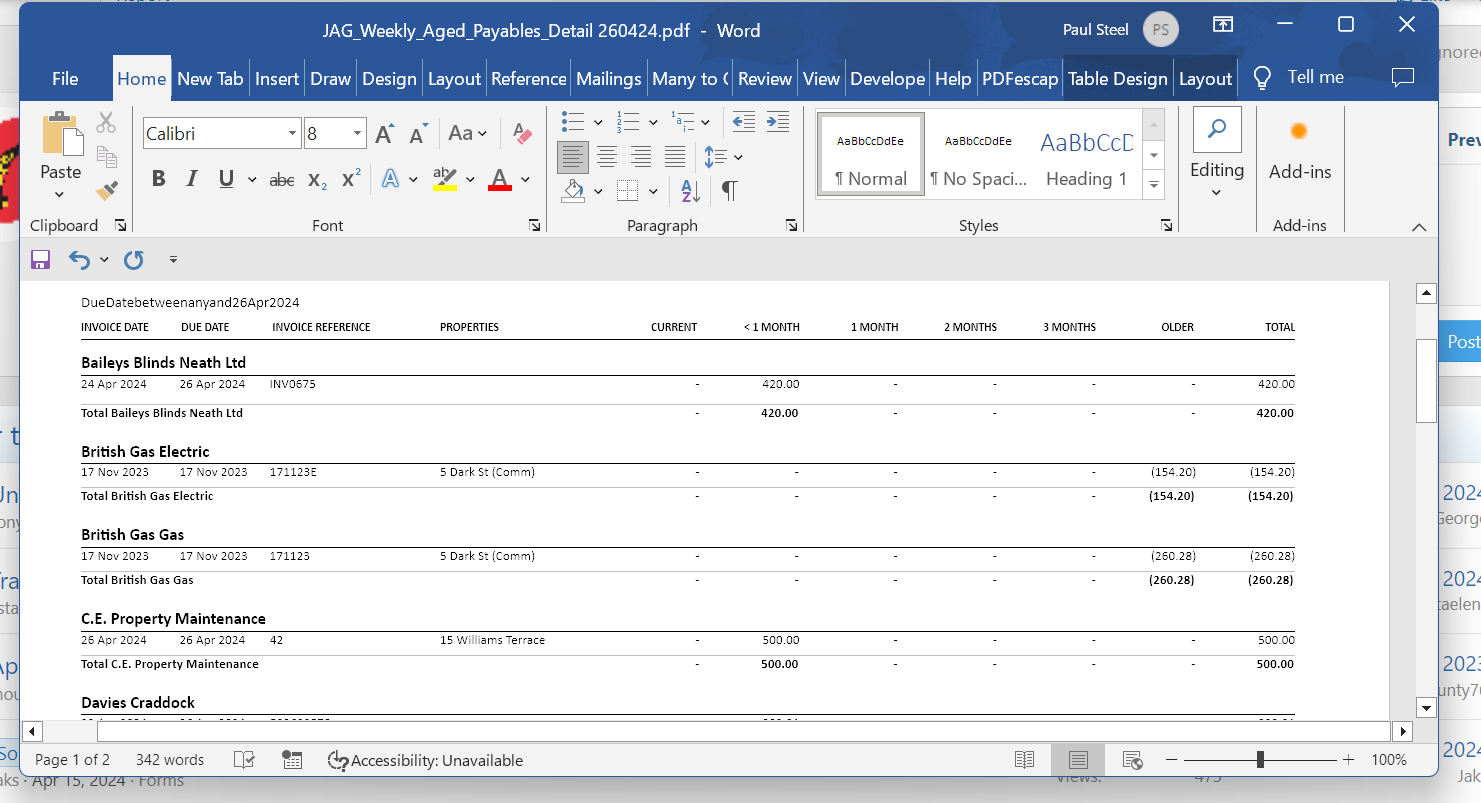Adjust the zoom slider handle

click(1260, 760)
